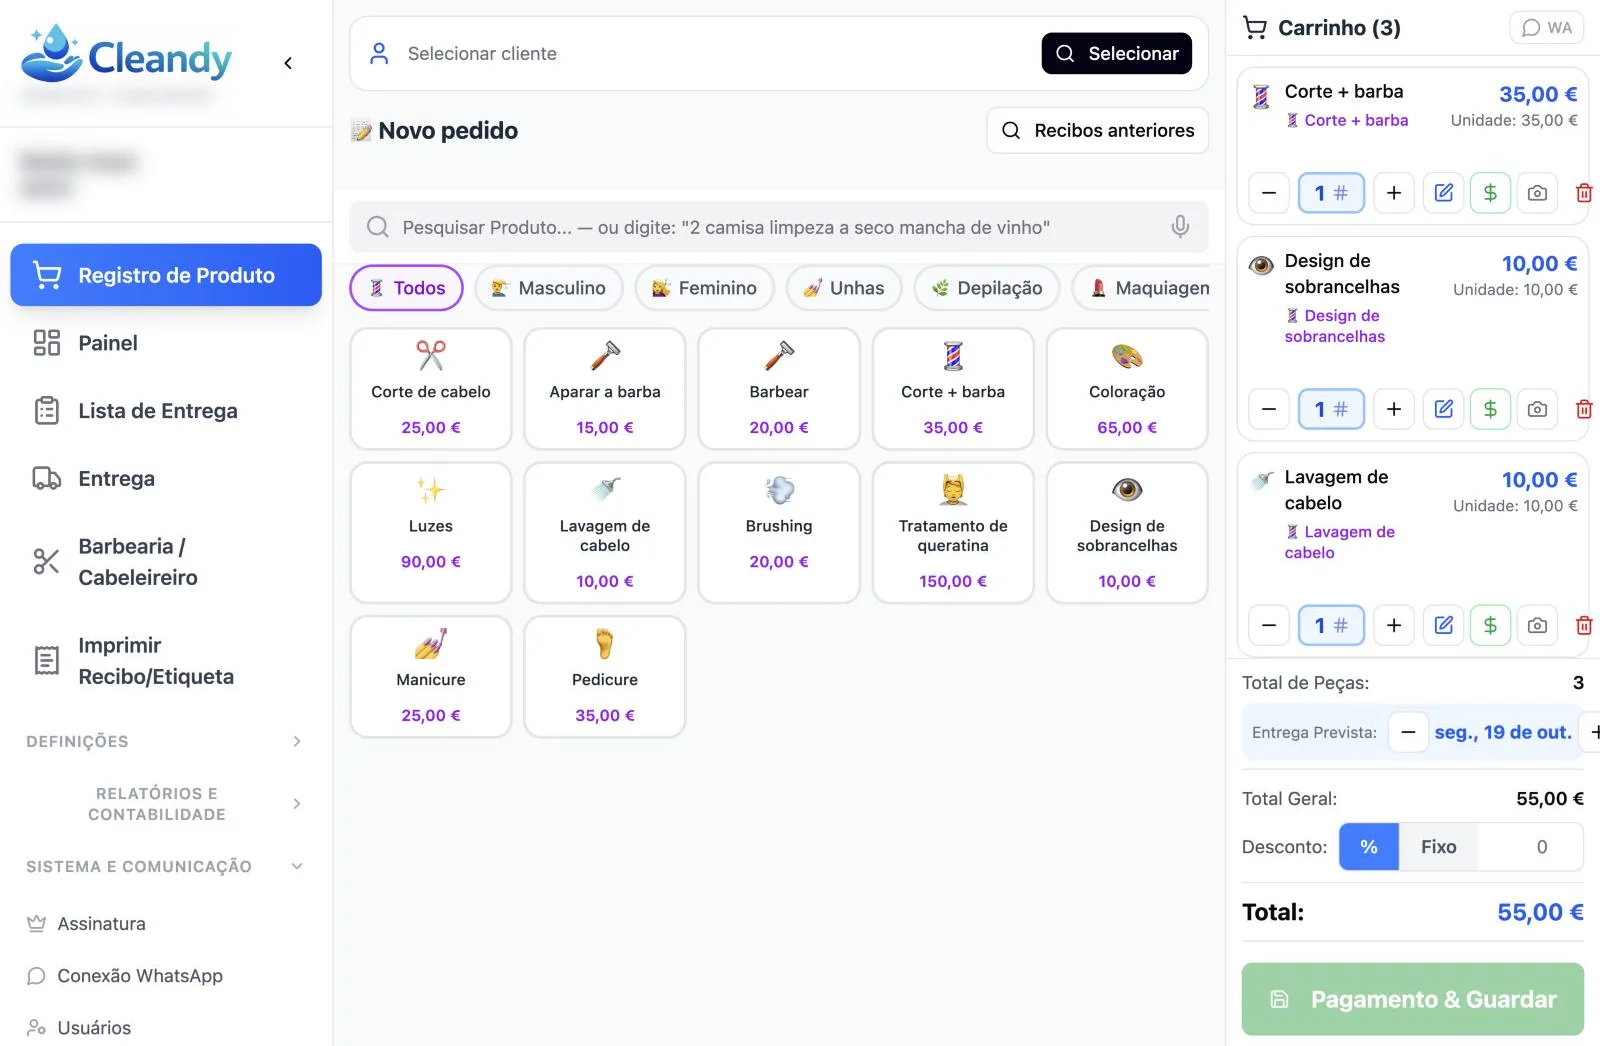Delete Corte + barba from cart
This screenshot has width=1600, height=1046.
click(1583, 193)
